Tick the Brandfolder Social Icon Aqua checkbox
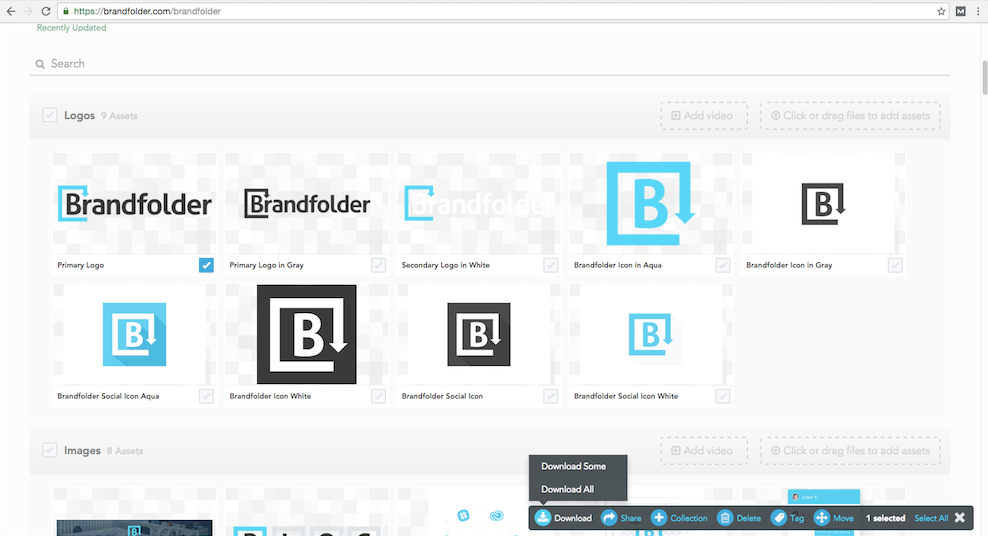 pyautogui.click(x=206, y=396)
